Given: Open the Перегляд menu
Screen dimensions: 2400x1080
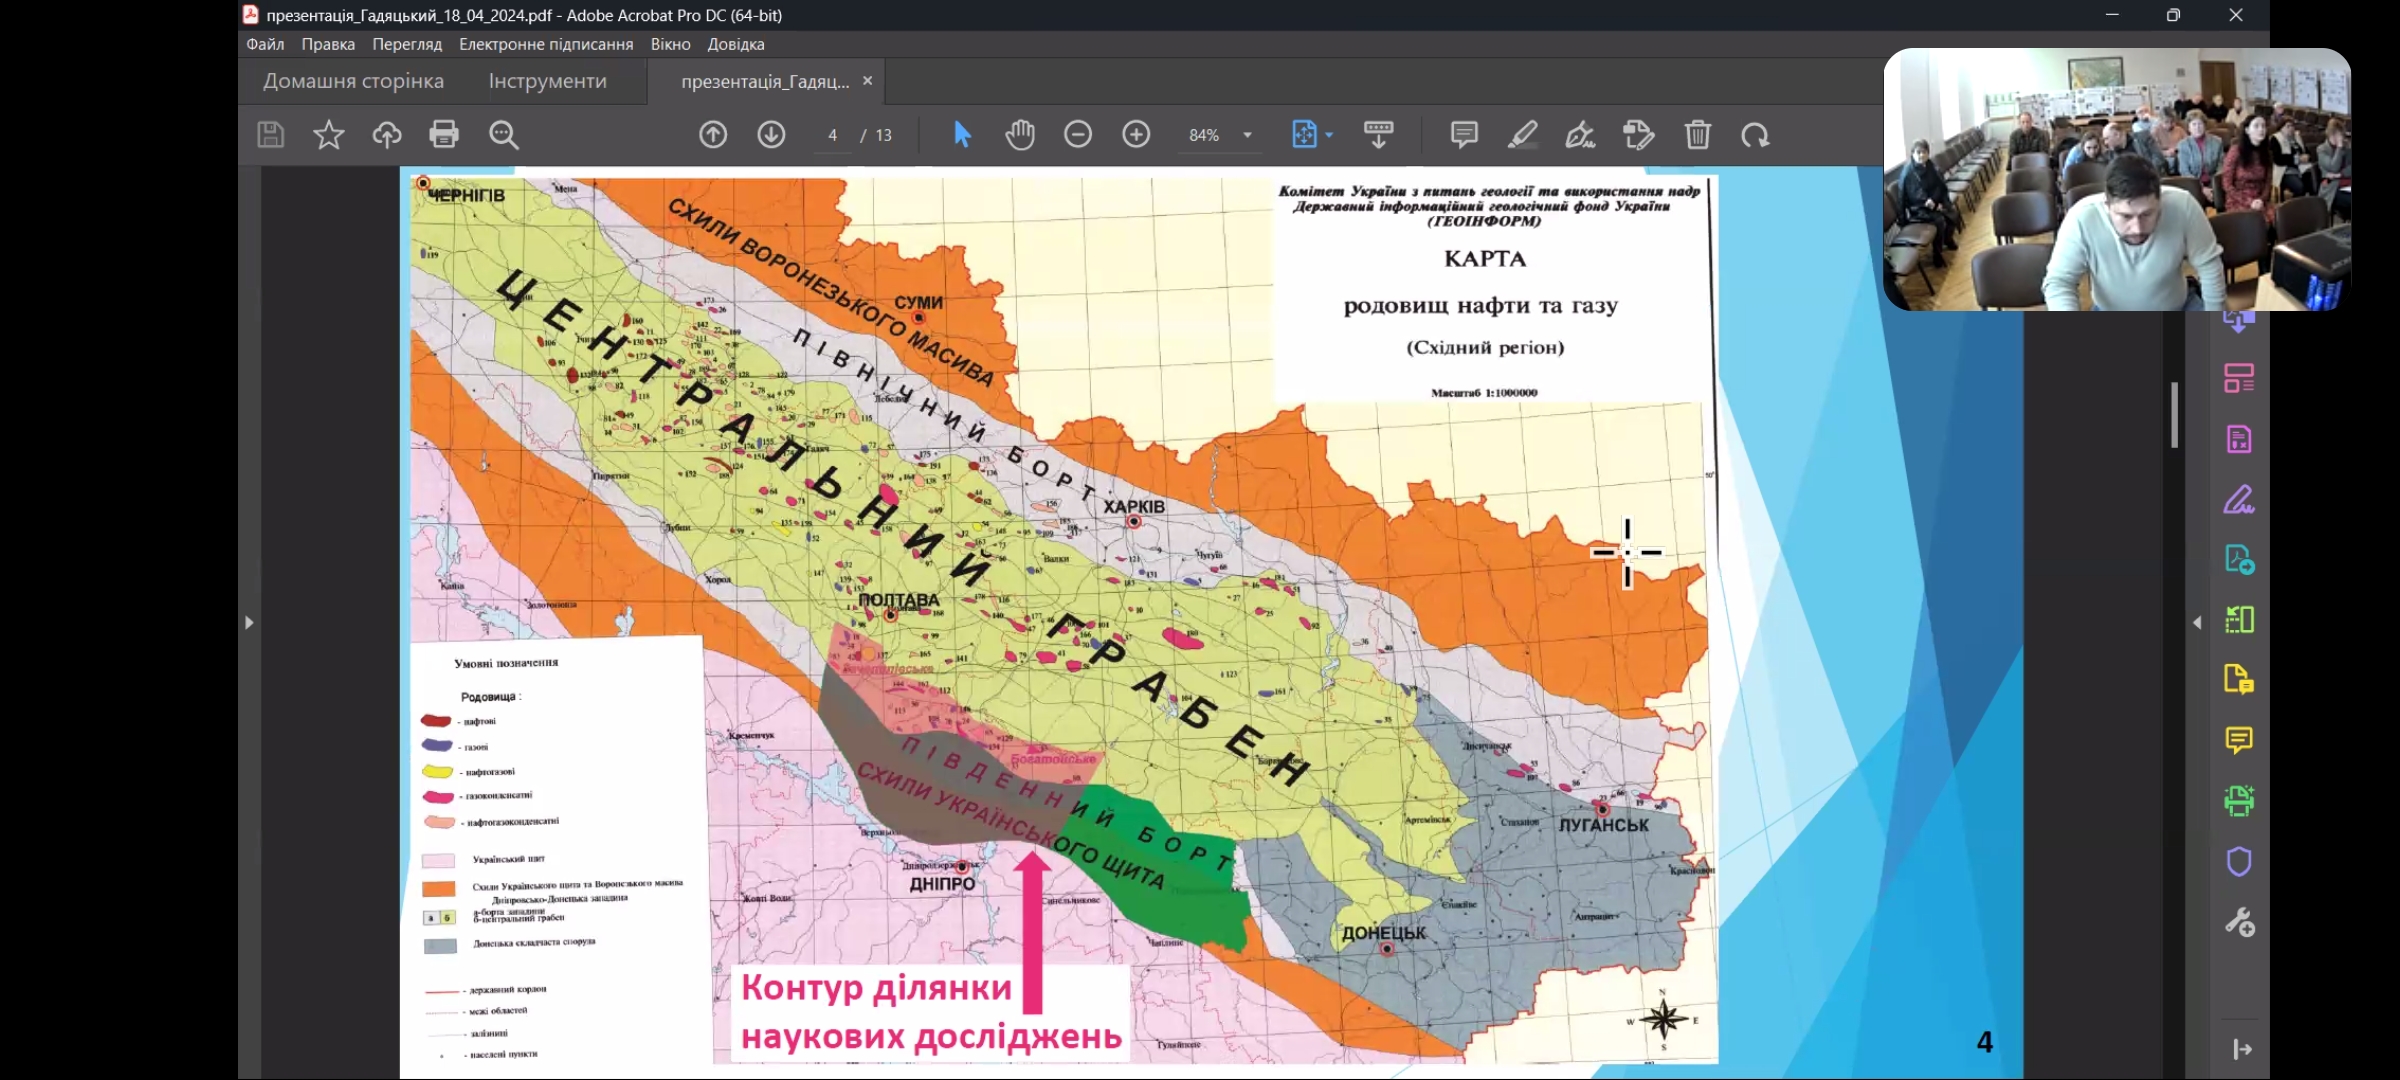Looking at the screenshot, I should click(407, 44).
